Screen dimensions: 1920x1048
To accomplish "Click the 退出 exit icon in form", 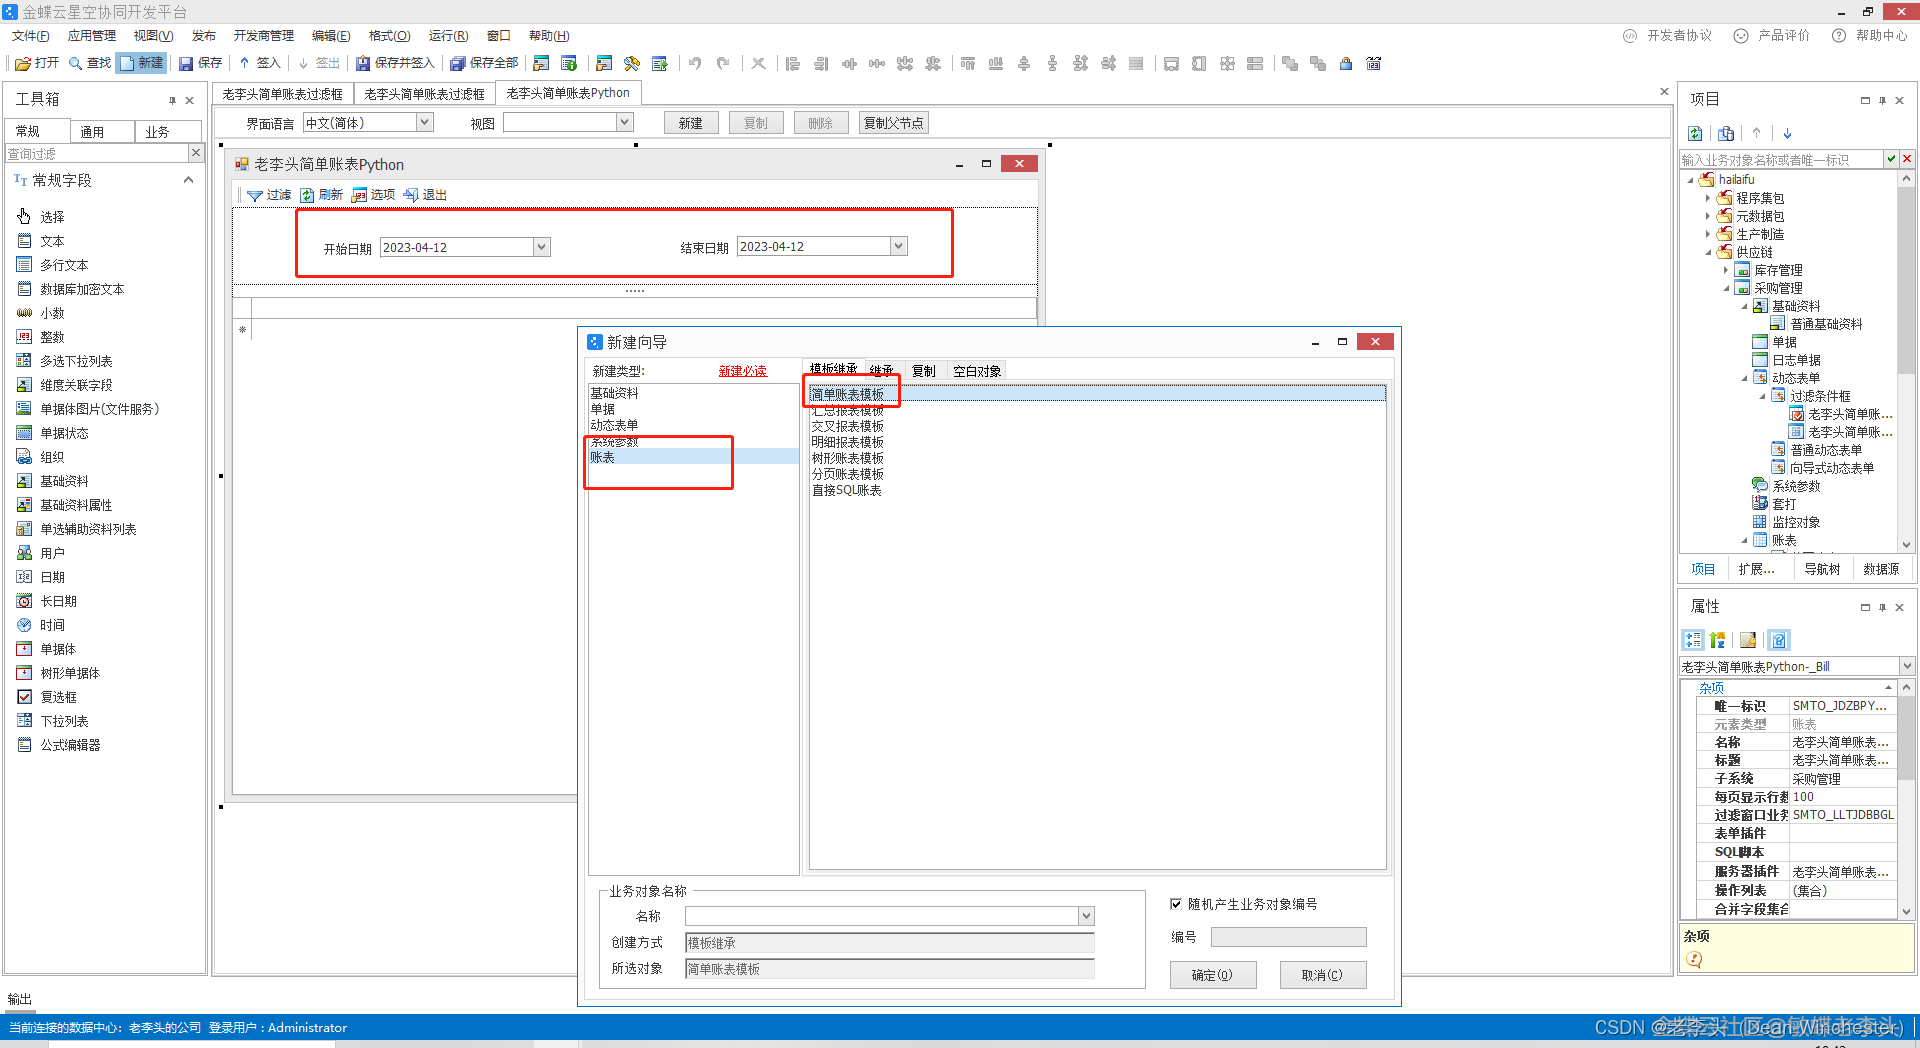I will pyautogui.click(x=411, y=195).
